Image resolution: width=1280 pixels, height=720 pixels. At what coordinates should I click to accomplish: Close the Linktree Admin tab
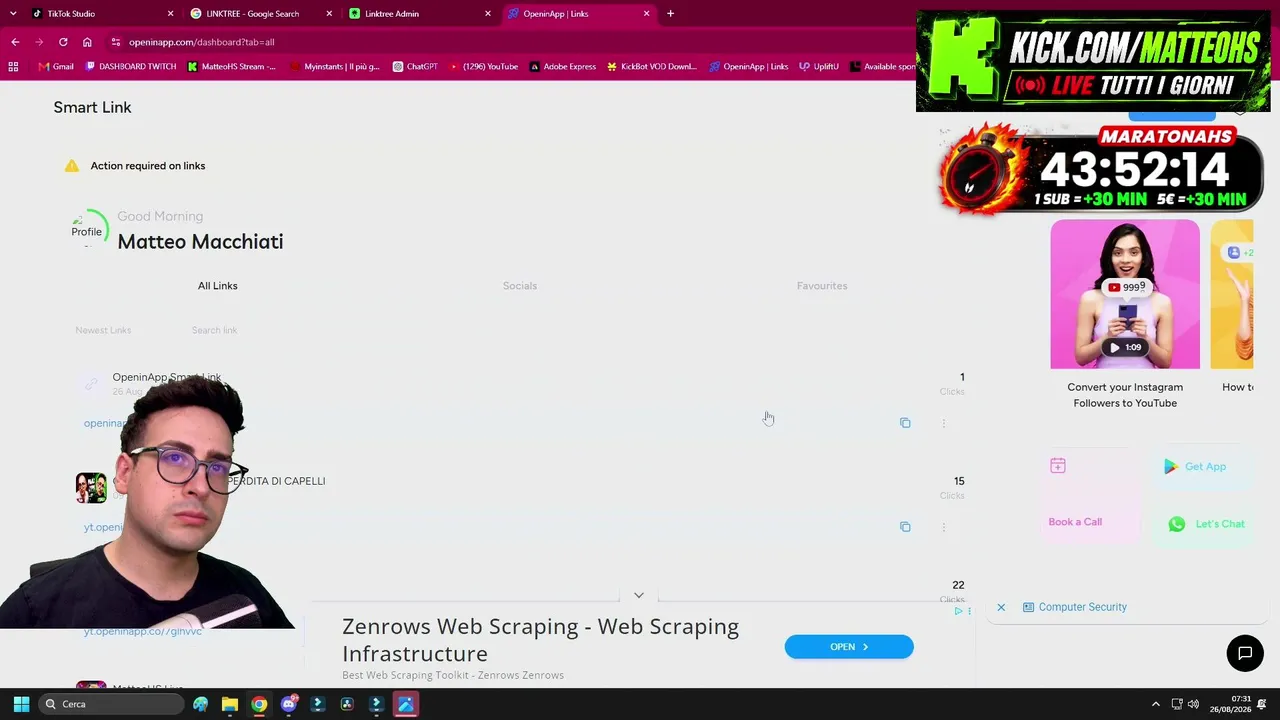(x=488, y=14)
